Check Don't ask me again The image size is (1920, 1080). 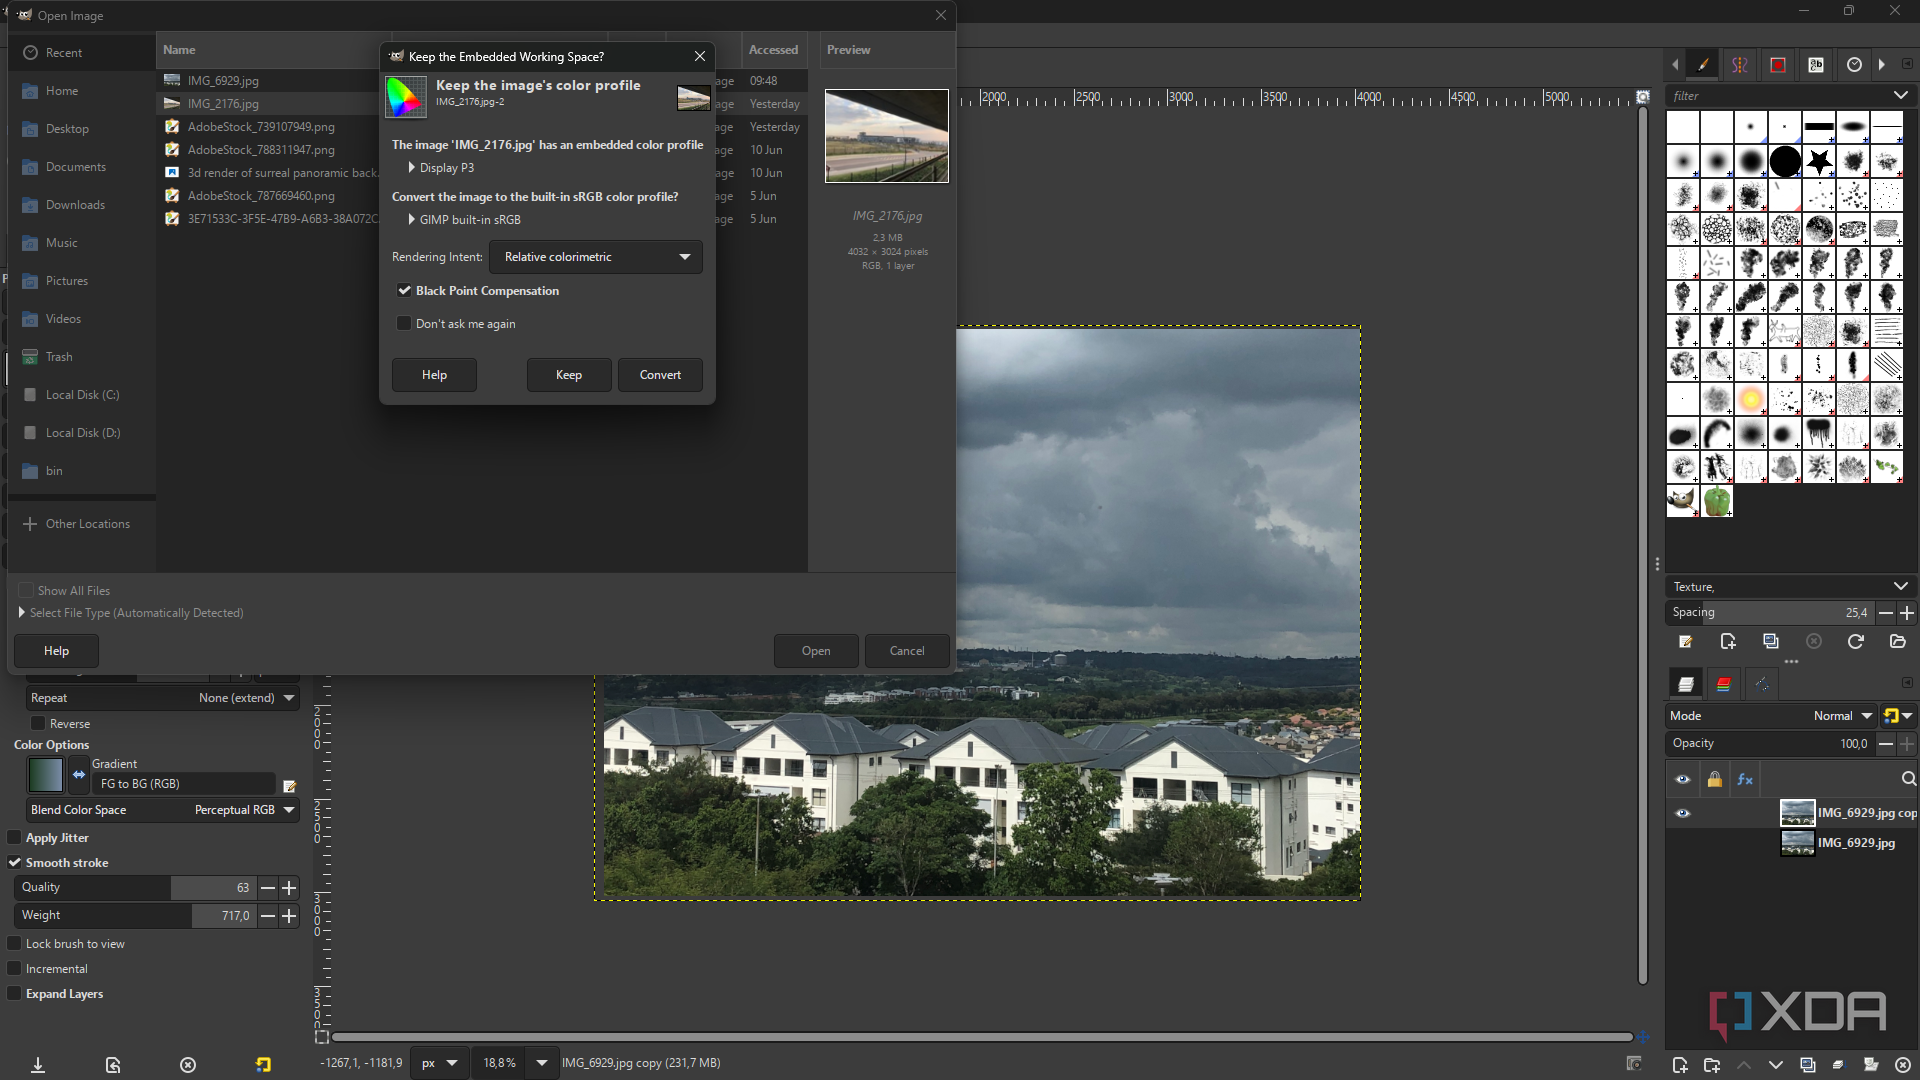click(404, 324)
